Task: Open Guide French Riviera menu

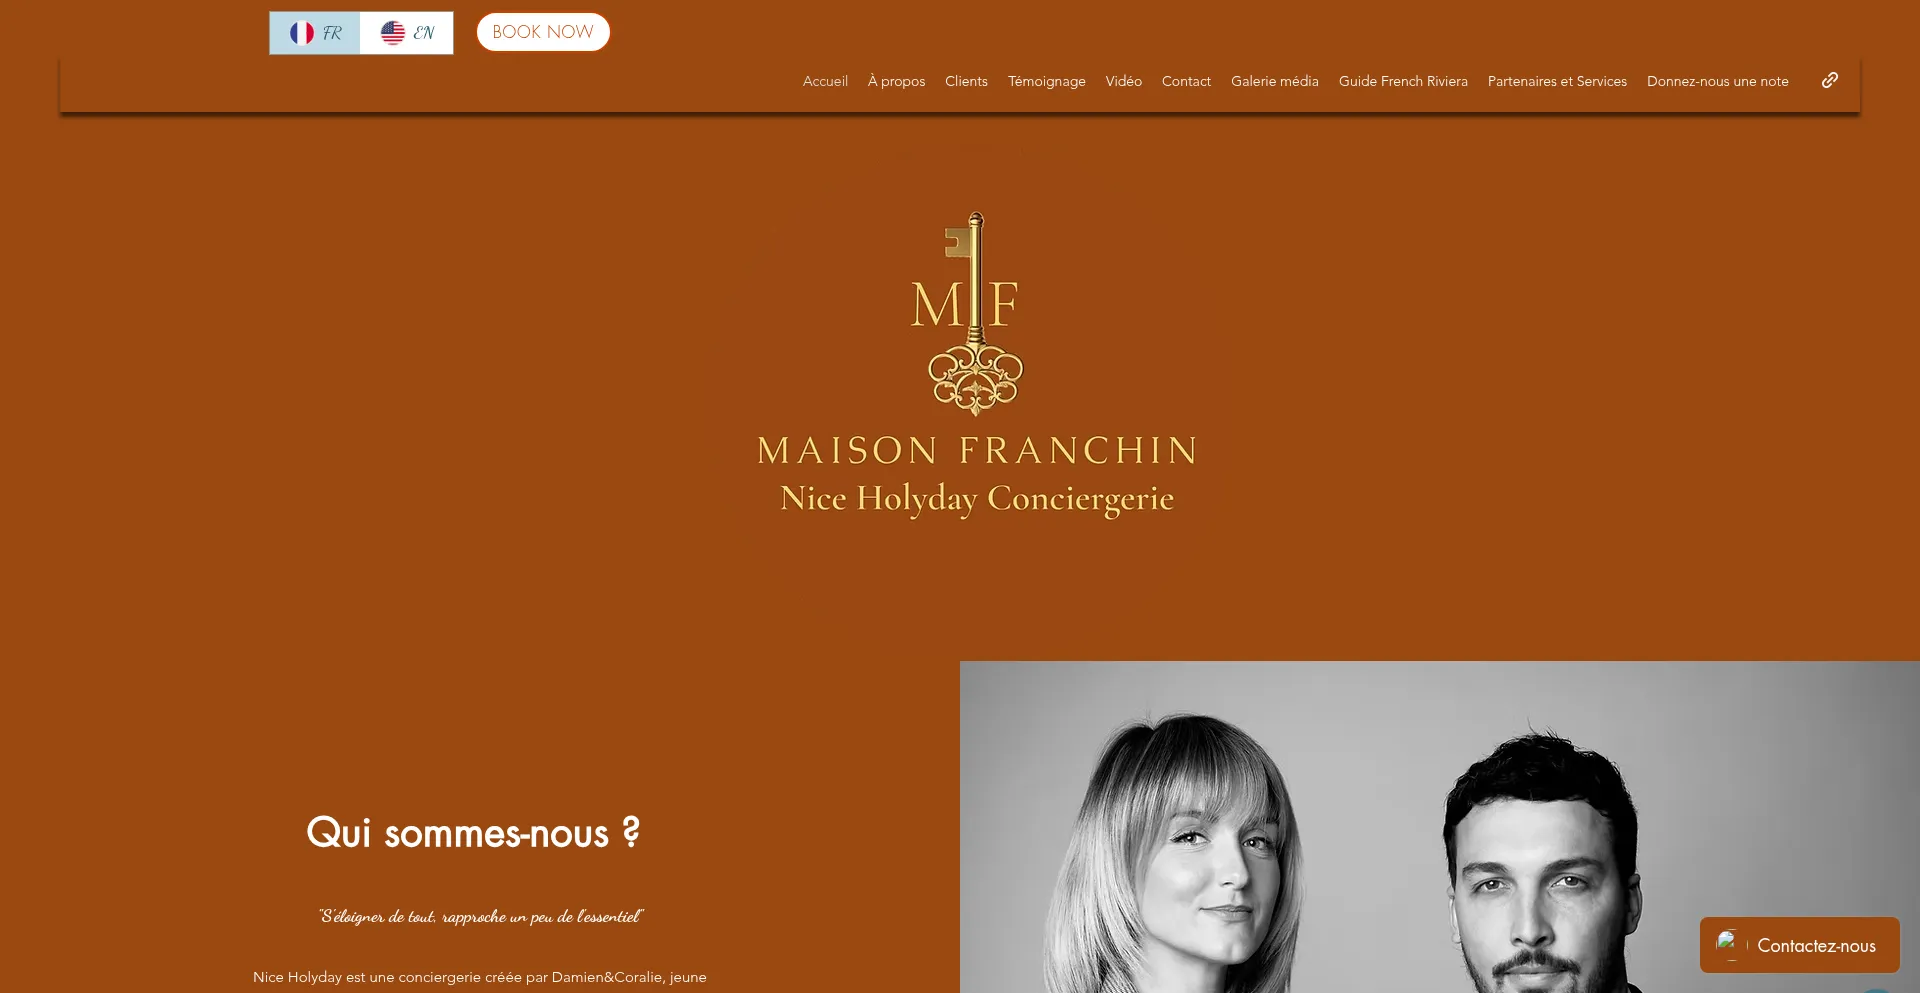Action: coord(1403,81)
